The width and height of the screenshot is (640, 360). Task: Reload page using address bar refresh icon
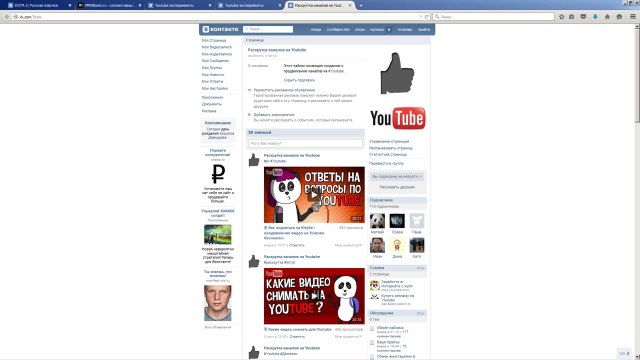[x=427, y=17]
